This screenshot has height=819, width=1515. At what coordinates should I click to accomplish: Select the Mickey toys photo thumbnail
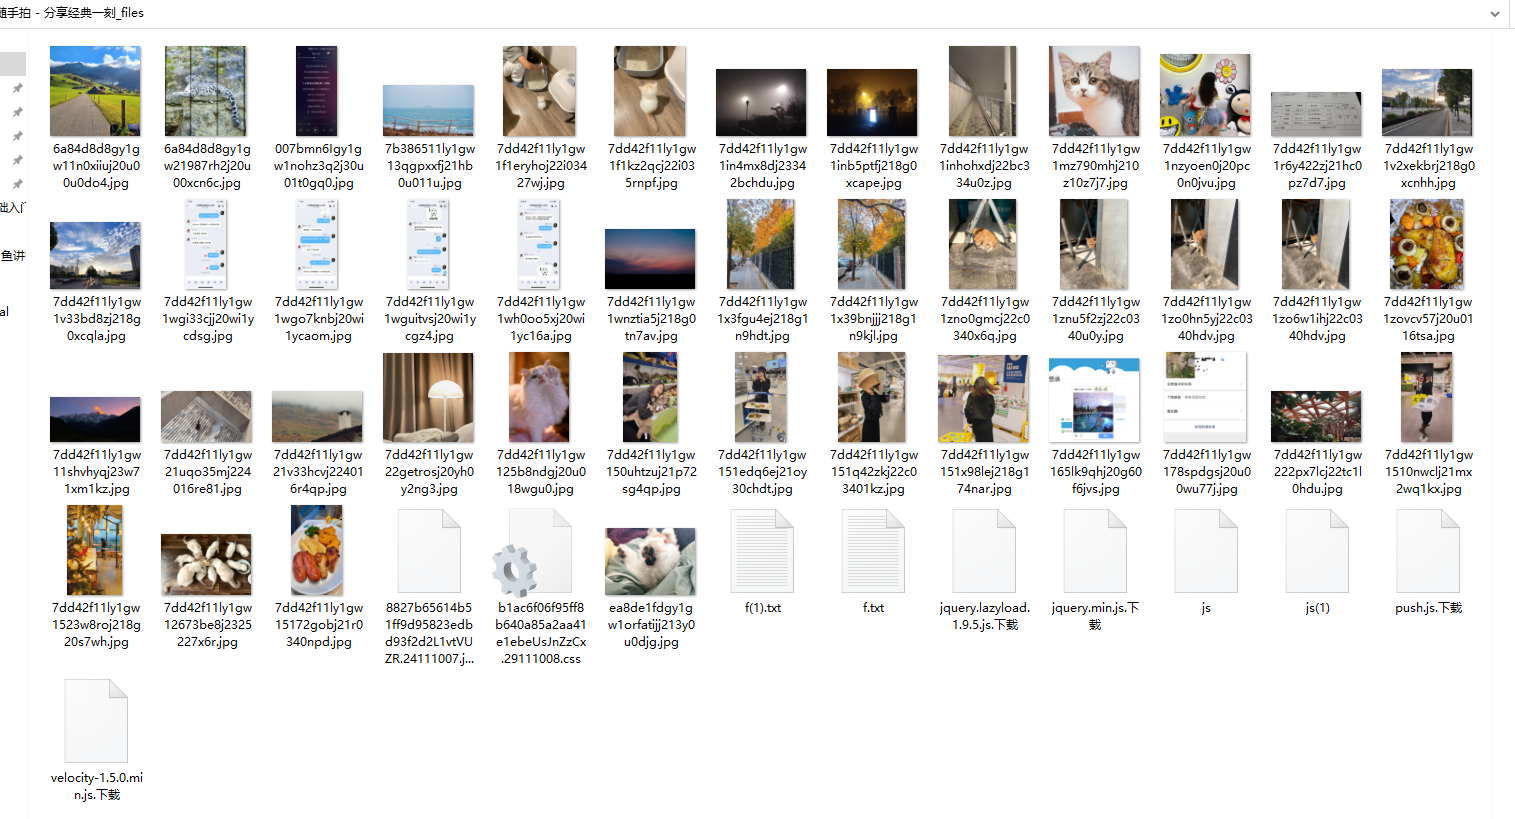click(x=1205, y=95)
